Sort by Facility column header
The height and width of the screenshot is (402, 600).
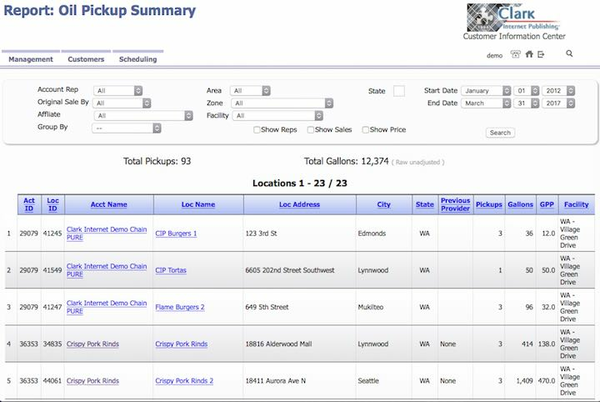point(576,205)
